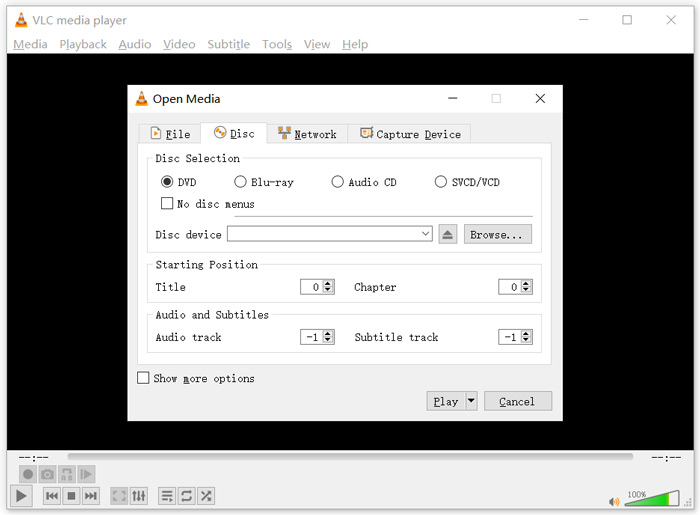Switch to the Network tab
The image size is (700, 515).
point(307,134)
